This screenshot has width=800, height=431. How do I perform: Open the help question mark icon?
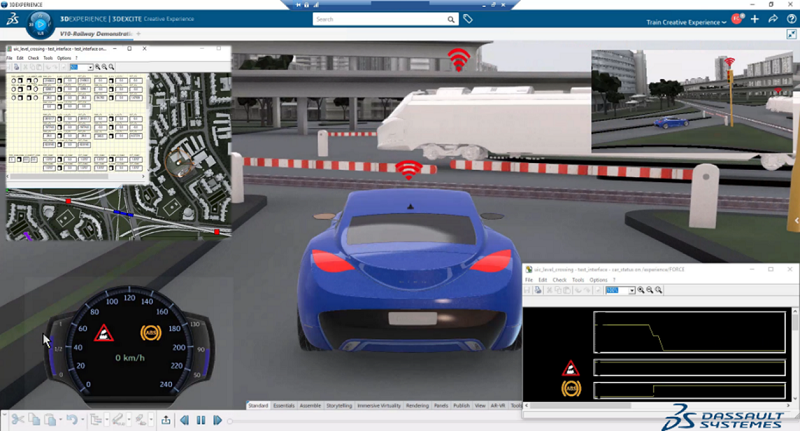tap(791, 19)
